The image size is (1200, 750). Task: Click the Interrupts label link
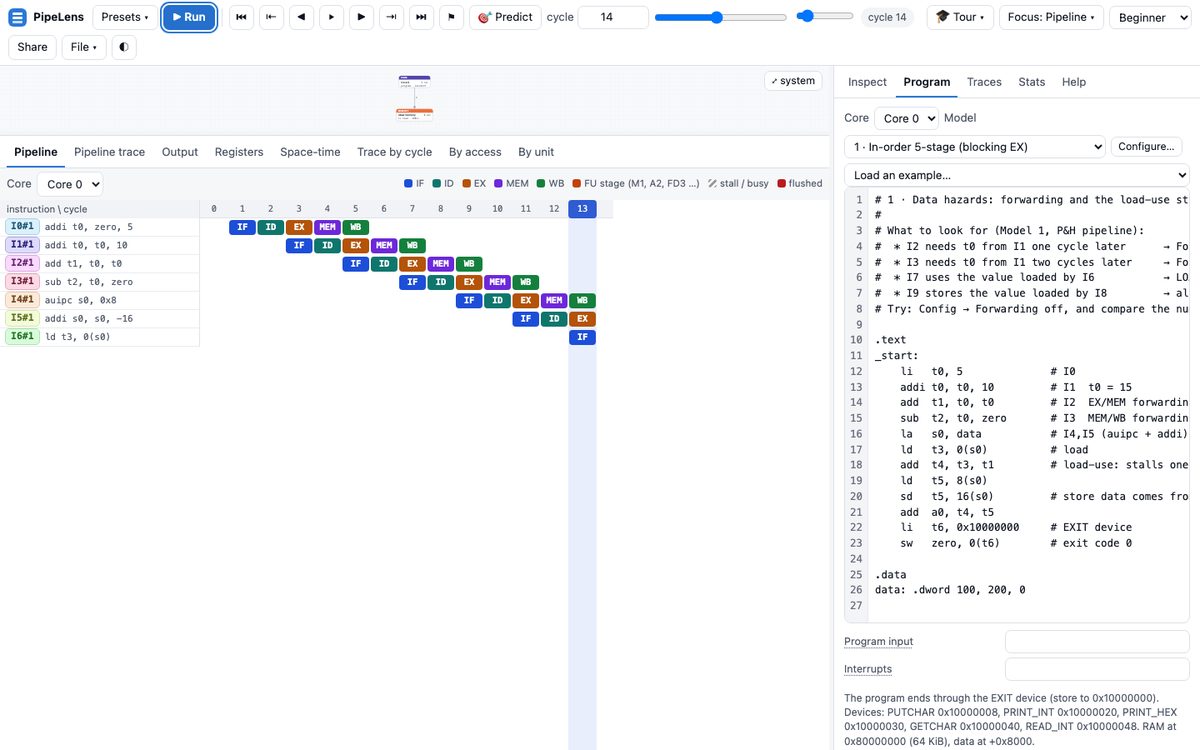tap(868, 669)
